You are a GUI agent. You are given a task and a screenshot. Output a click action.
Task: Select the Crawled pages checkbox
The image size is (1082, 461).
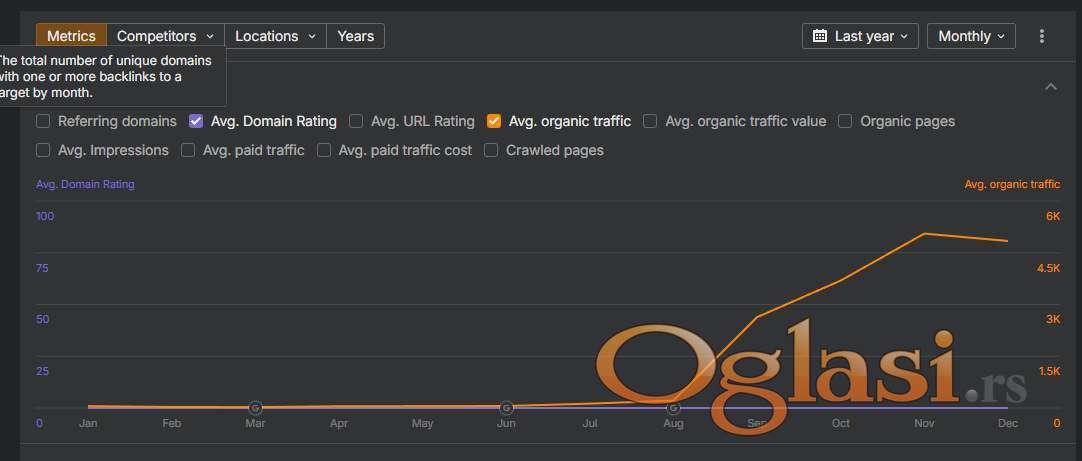tap(491, 150)
